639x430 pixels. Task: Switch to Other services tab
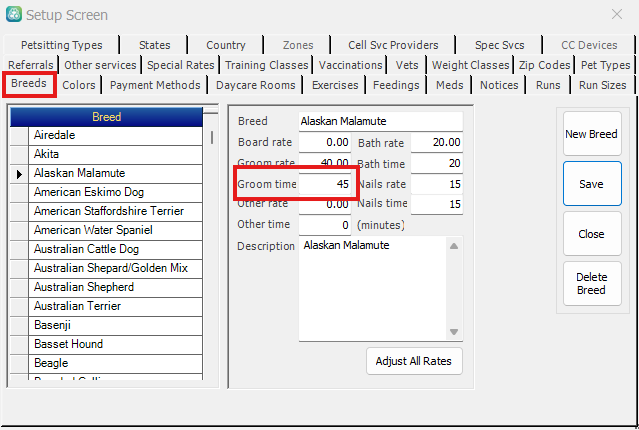100,65
